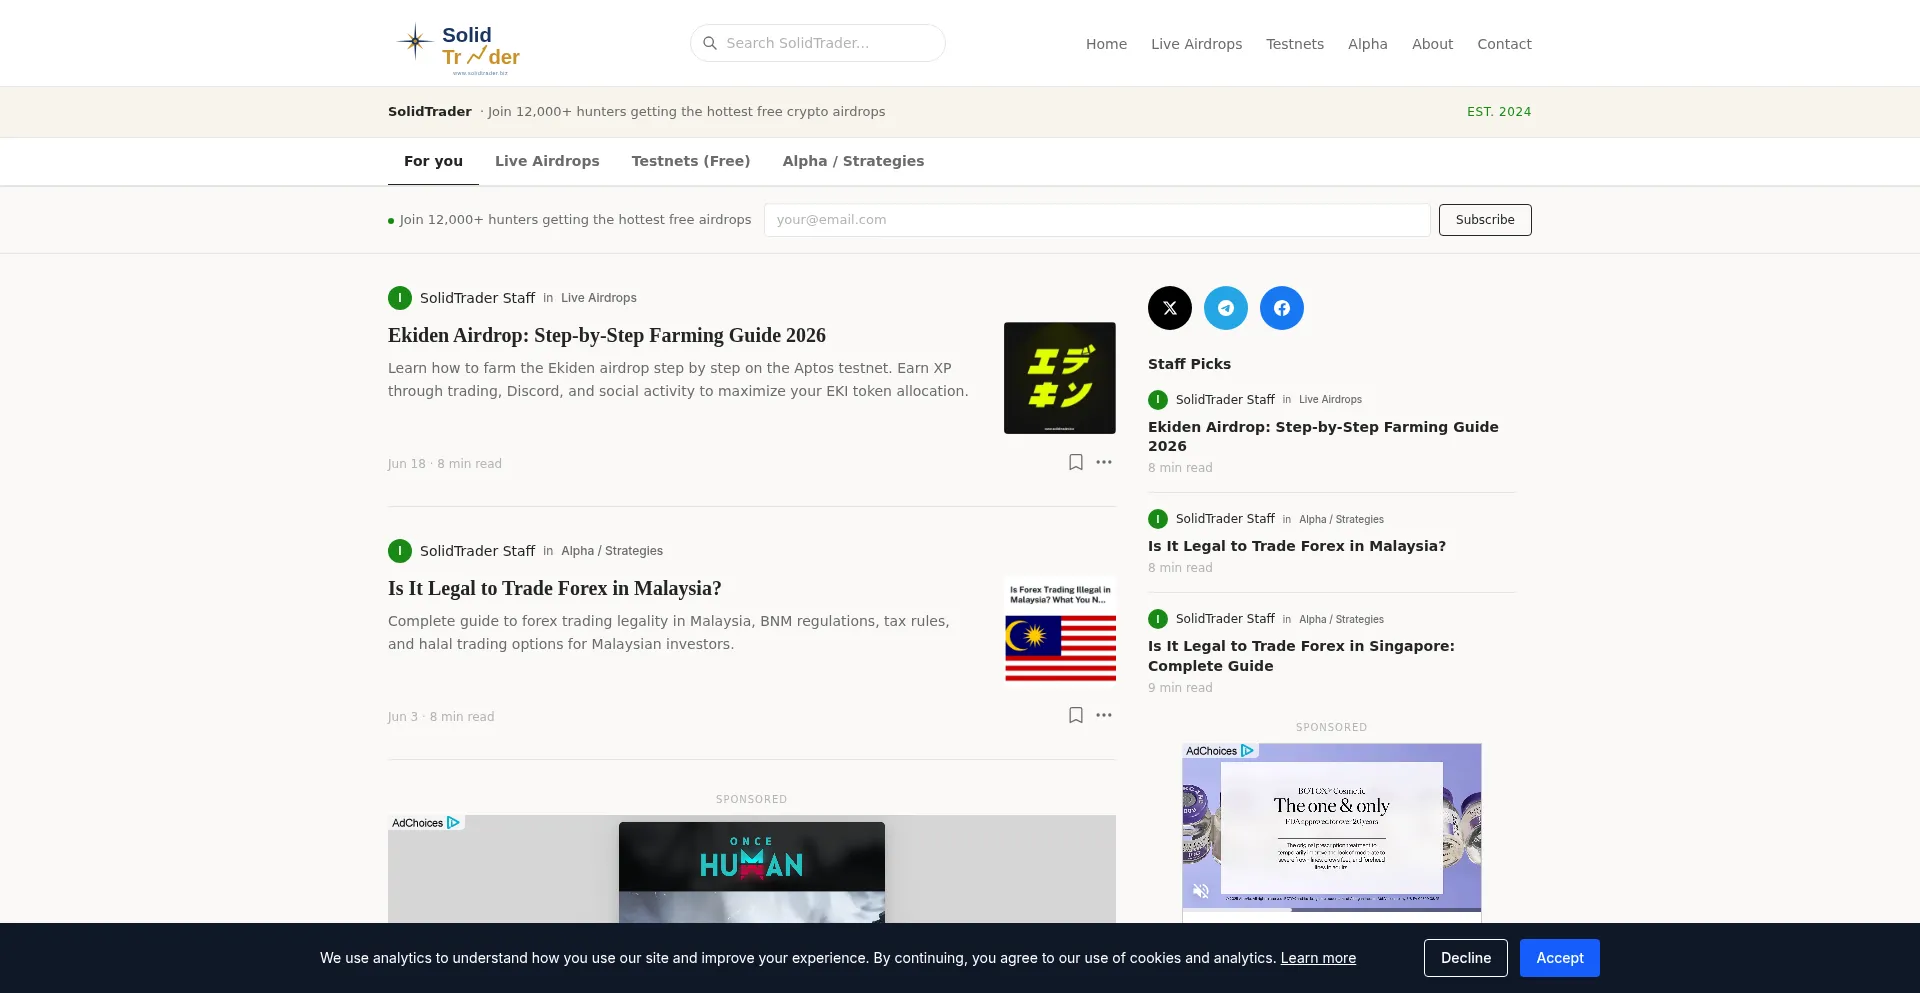
Task: Click the 'The one & only' sidebar ad
Action: [1332, 828]
